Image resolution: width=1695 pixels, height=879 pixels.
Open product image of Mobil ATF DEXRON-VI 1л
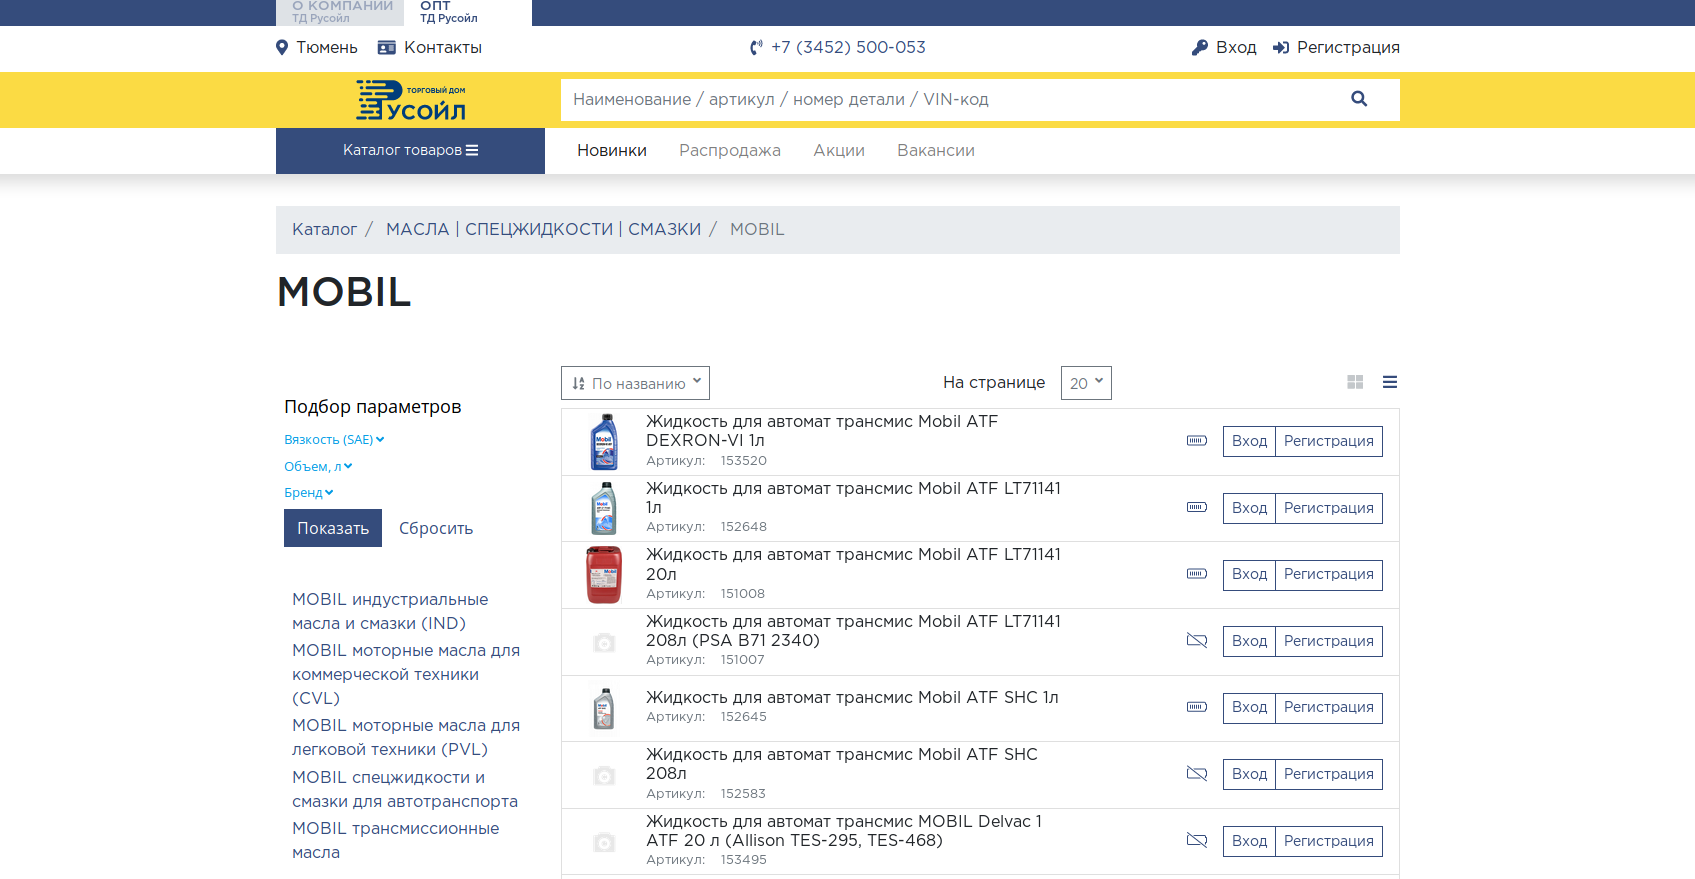point(604,442)
